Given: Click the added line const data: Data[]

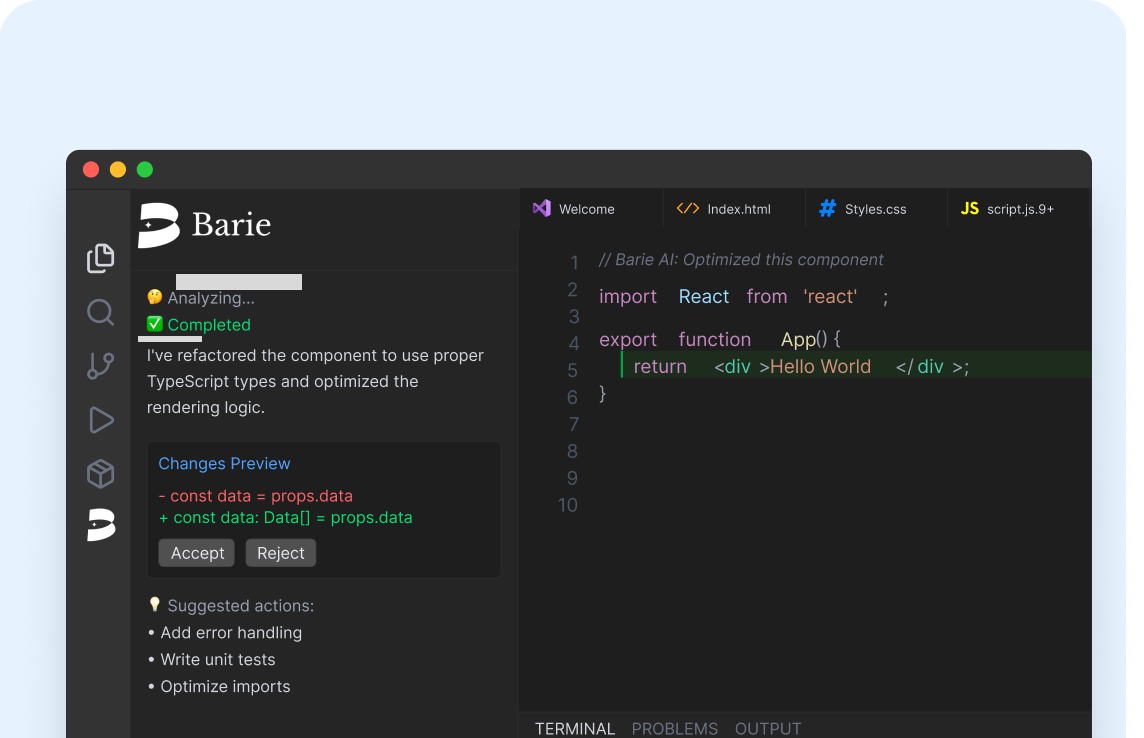Looking at the screenshot, I should pos(285,518).
